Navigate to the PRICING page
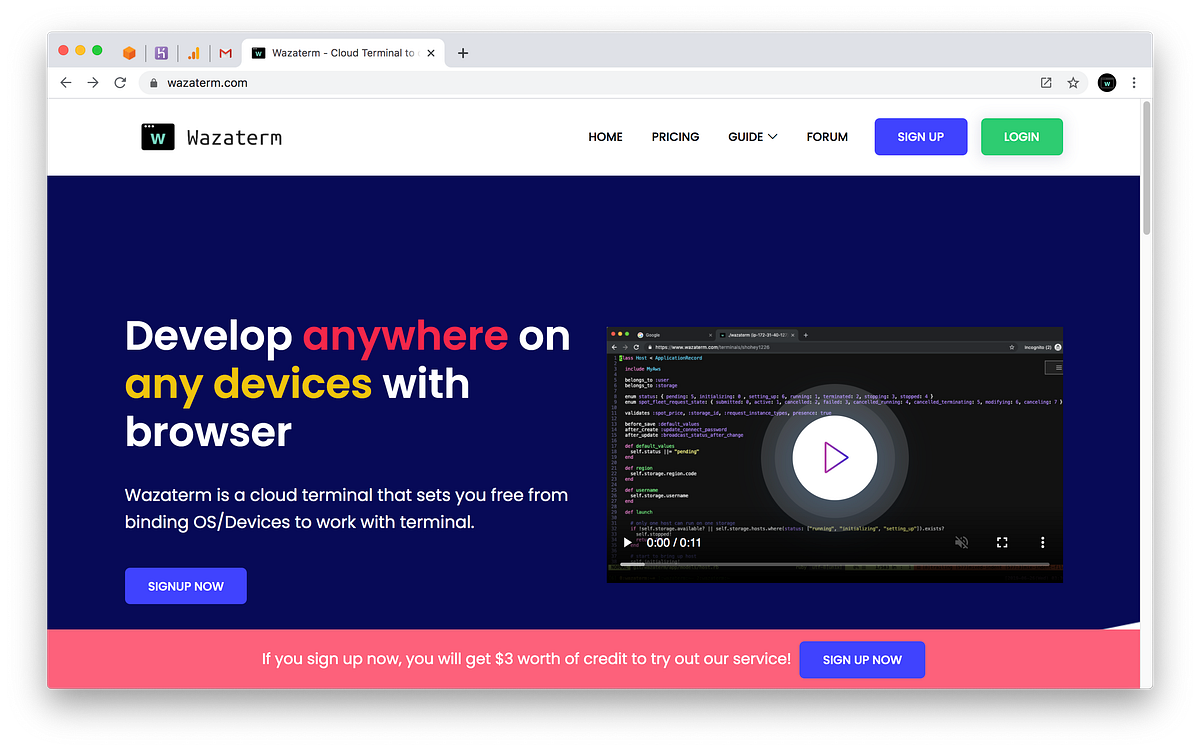This screenshot has width=1200, height=751. pyautogui.click(x=675, y=136)
